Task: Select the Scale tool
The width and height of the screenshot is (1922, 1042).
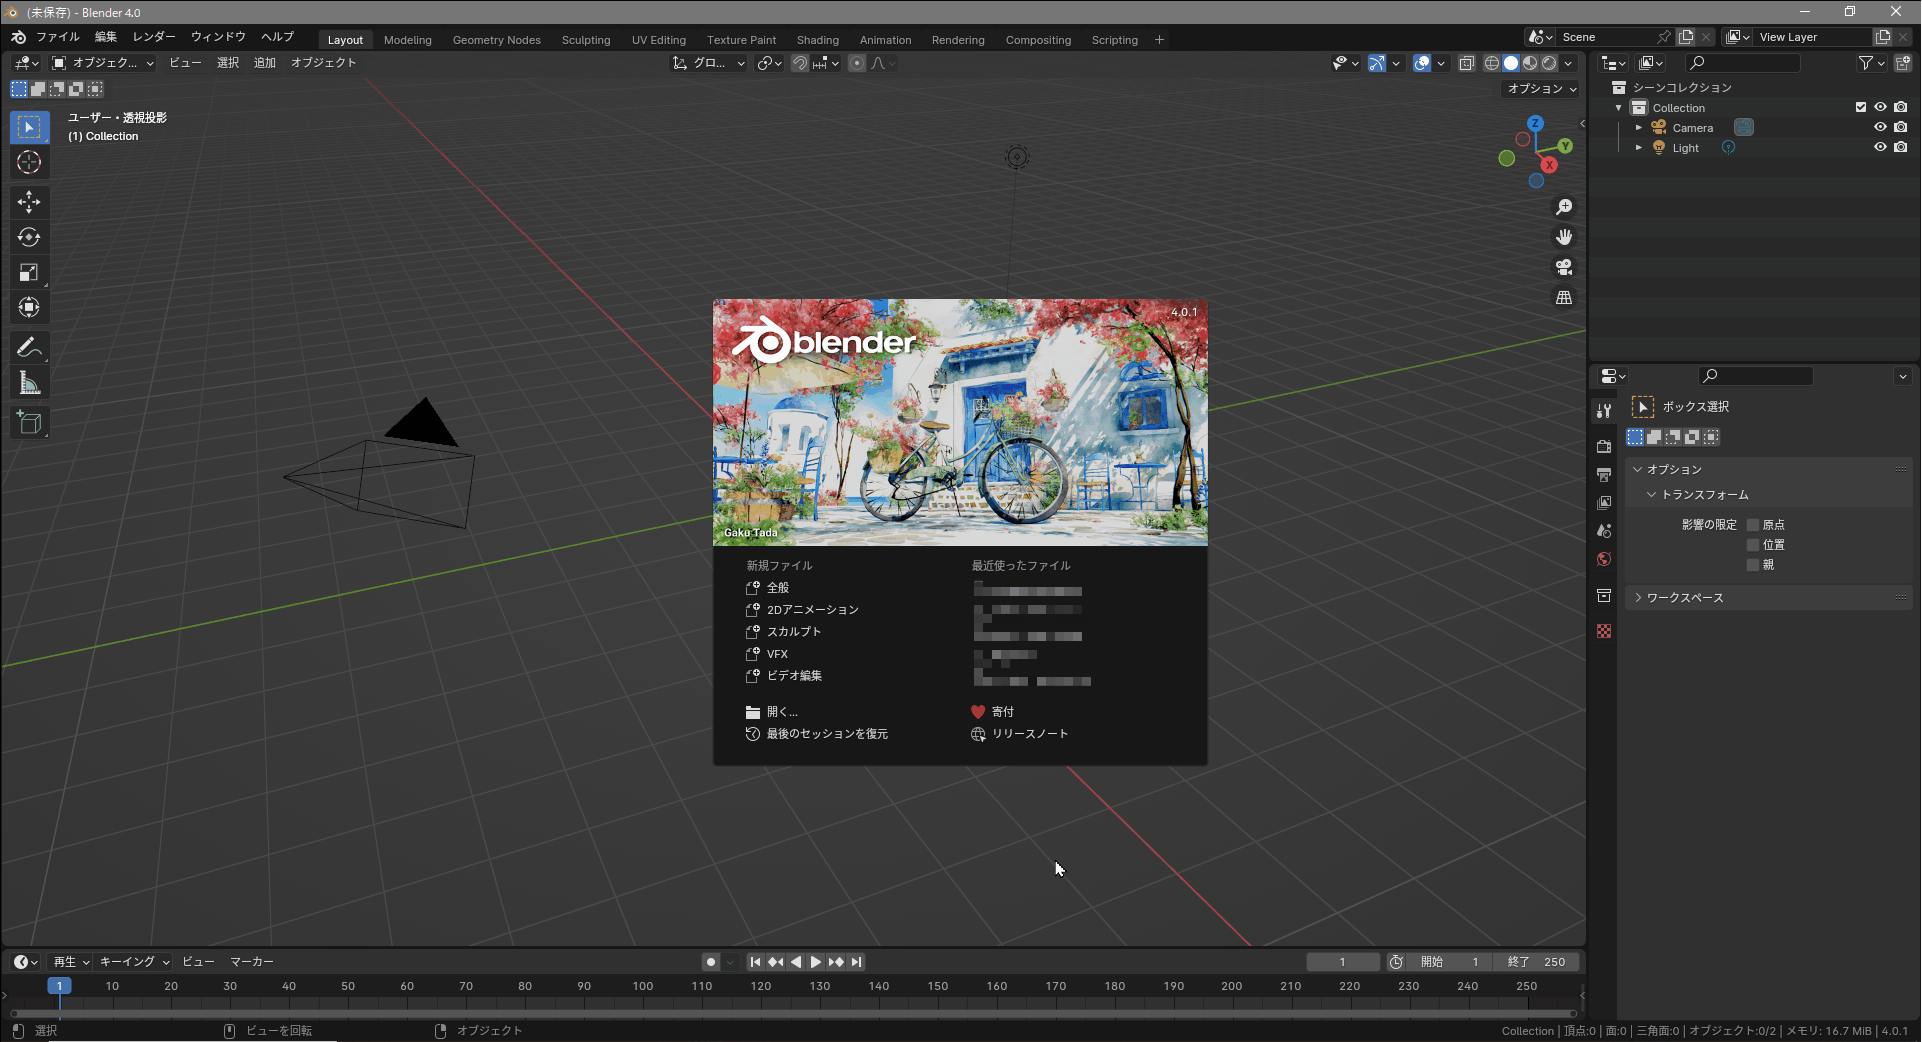Action: [x=29, y=272]
